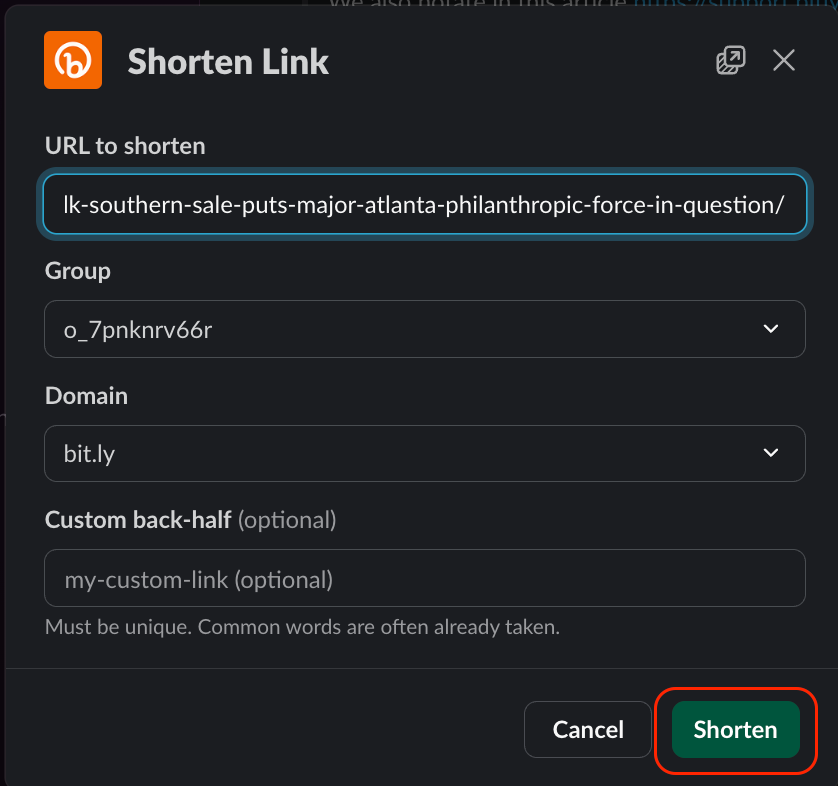Viewport: 838px width, 786px height.
Task: Focus the URL to shorten field
Action: pos(425,204)
